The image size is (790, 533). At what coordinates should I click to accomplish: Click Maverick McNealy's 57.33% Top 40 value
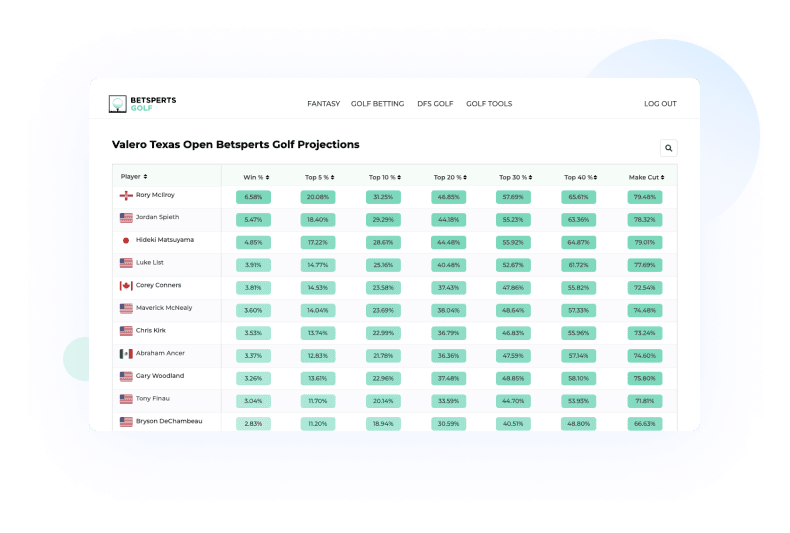(x=578, y=310)
